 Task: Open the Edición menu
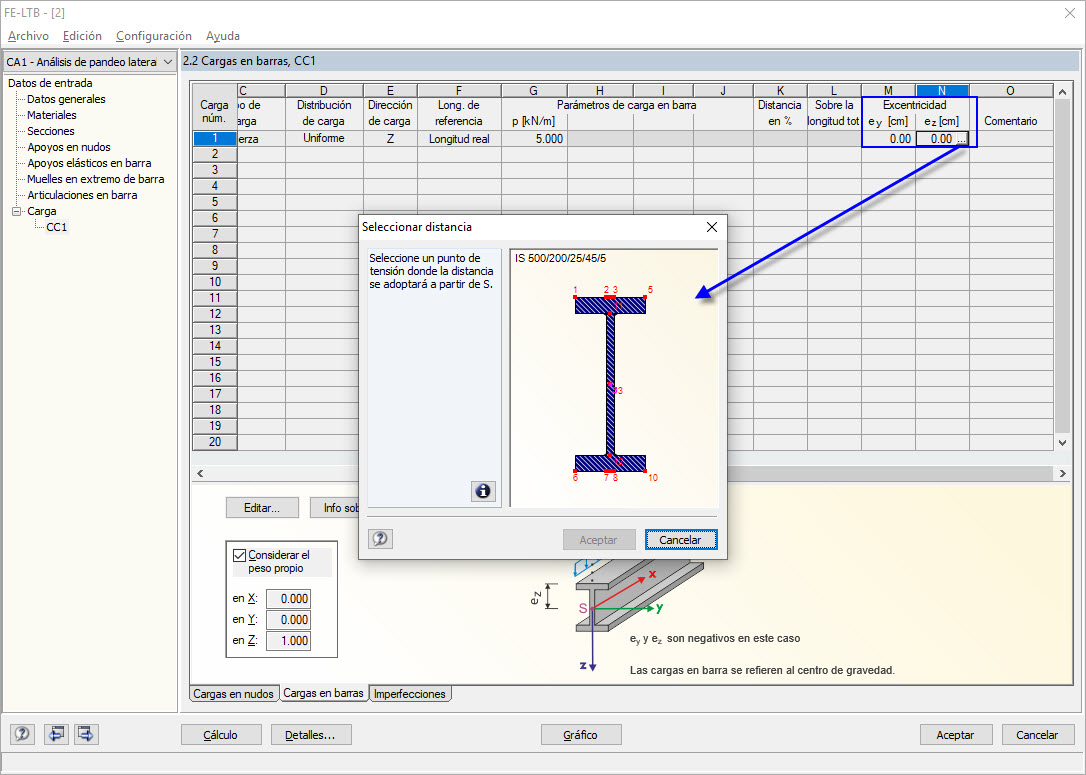(x=82, y=36)
